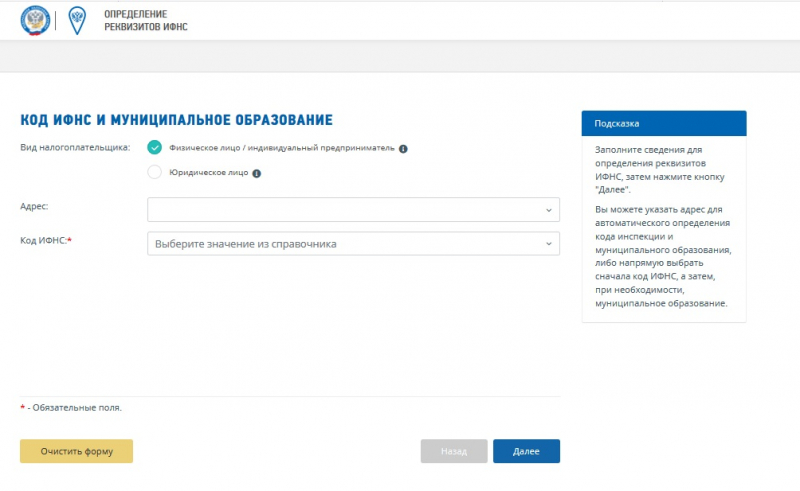Open info icon beside Юридическое лицо option
This screenshot has width=800, height=491.
click(x=256, y=173)
